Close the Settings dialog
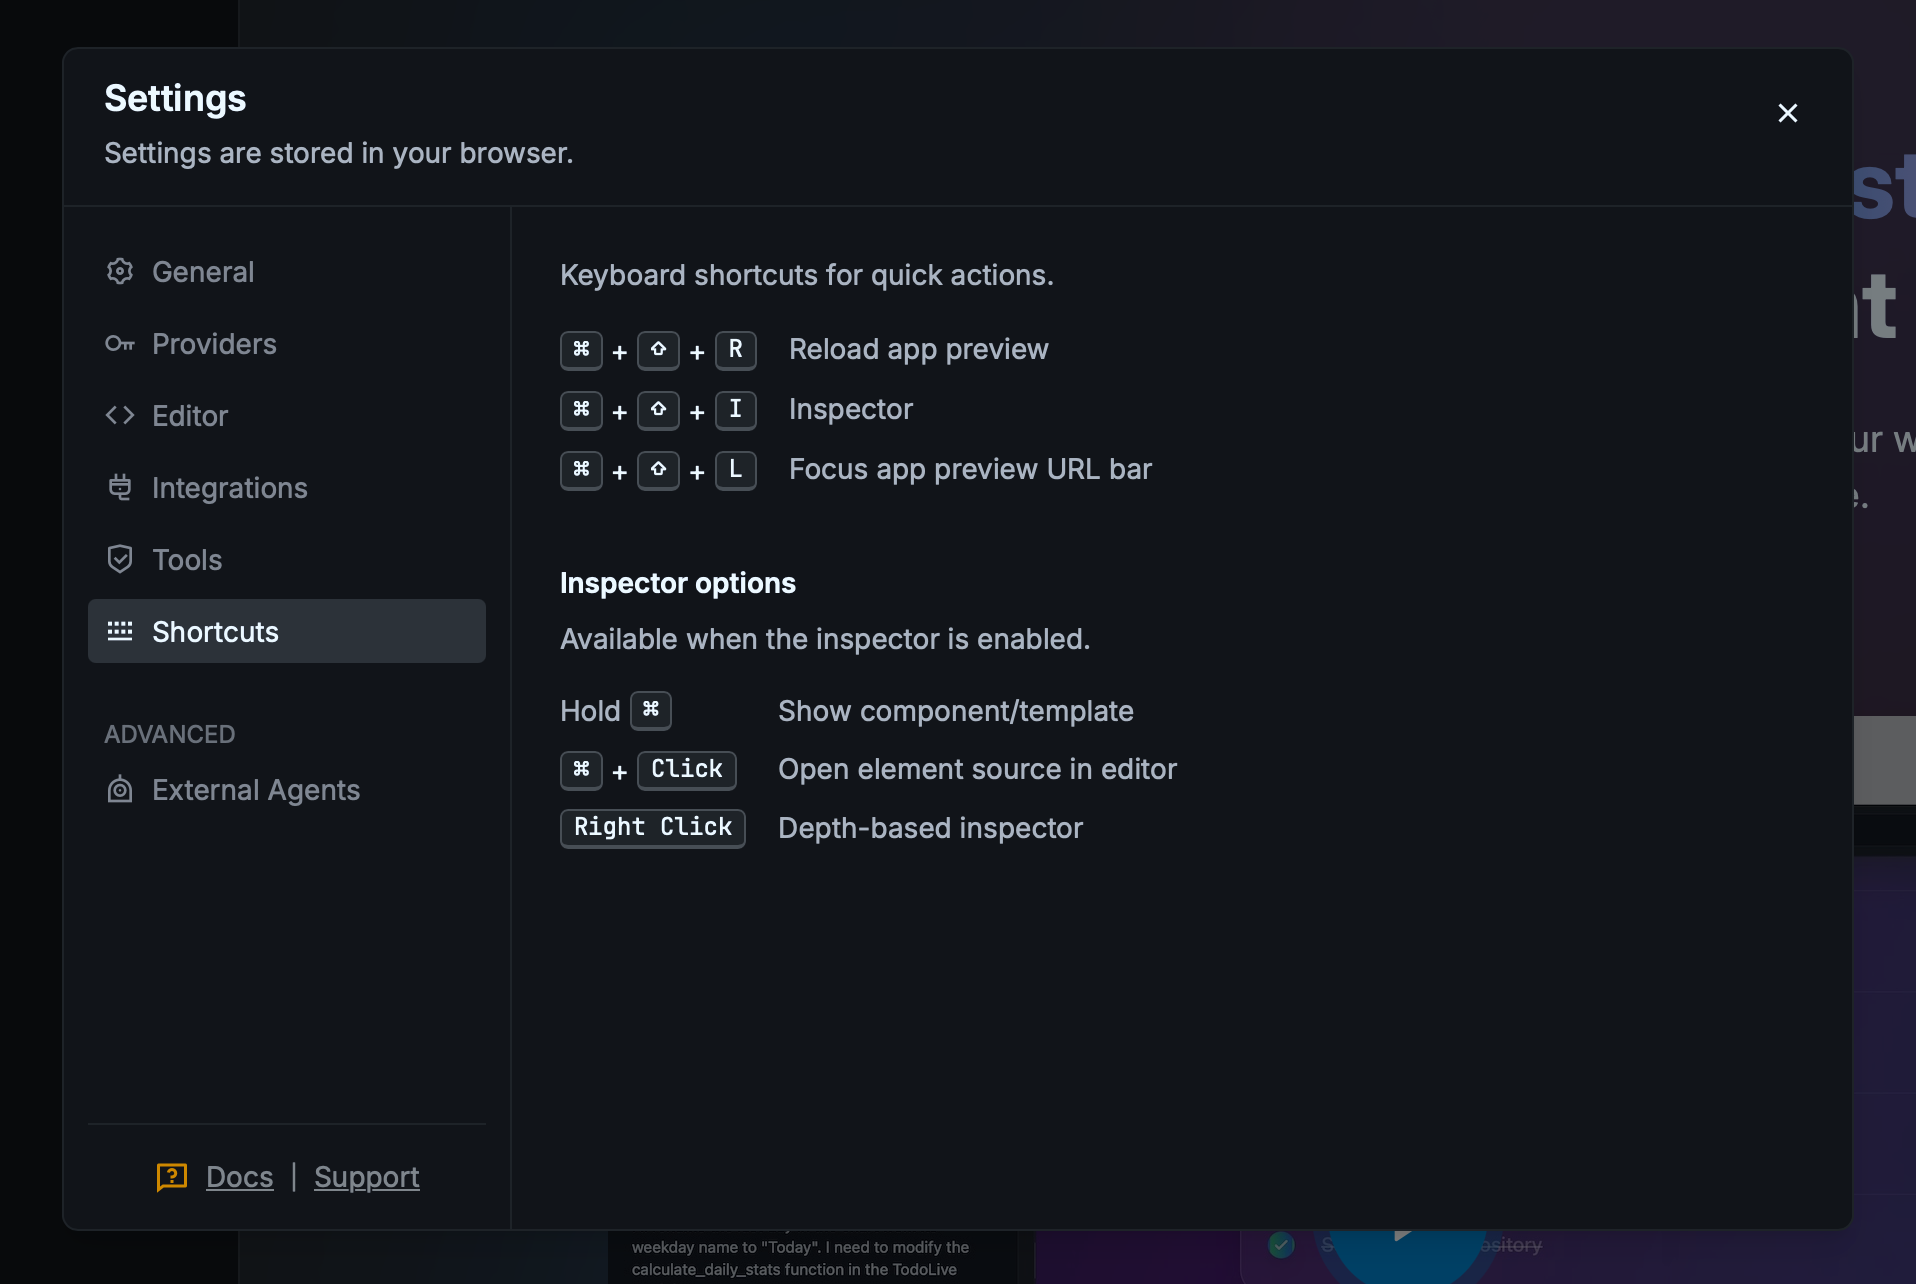1916x1284 pixels. coord(1788,112)
